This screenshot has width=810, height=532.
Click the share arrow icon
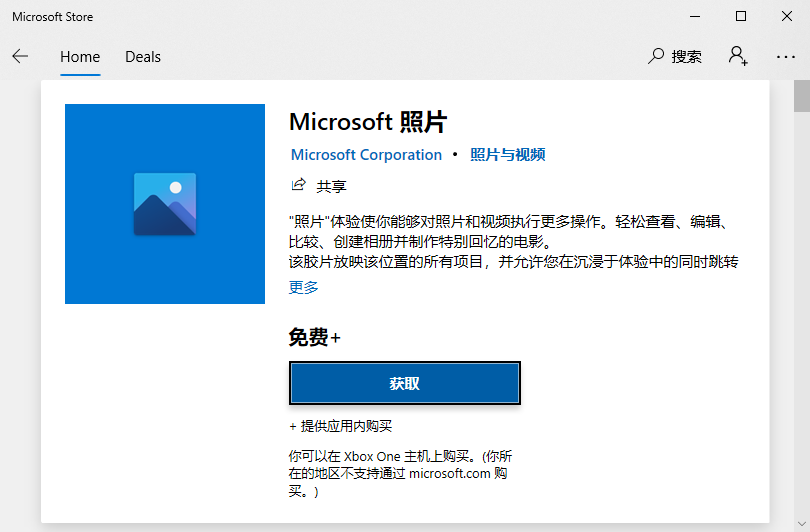299,185
